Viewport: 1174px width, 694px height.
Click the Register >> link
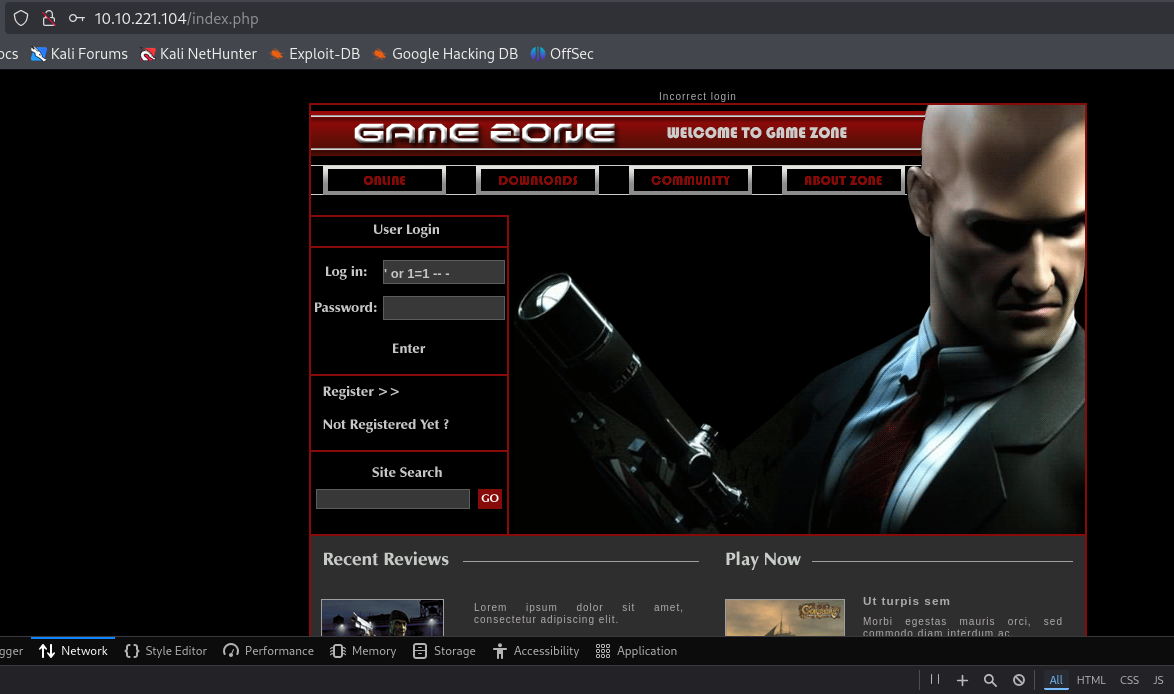click(x=361, y=392)
